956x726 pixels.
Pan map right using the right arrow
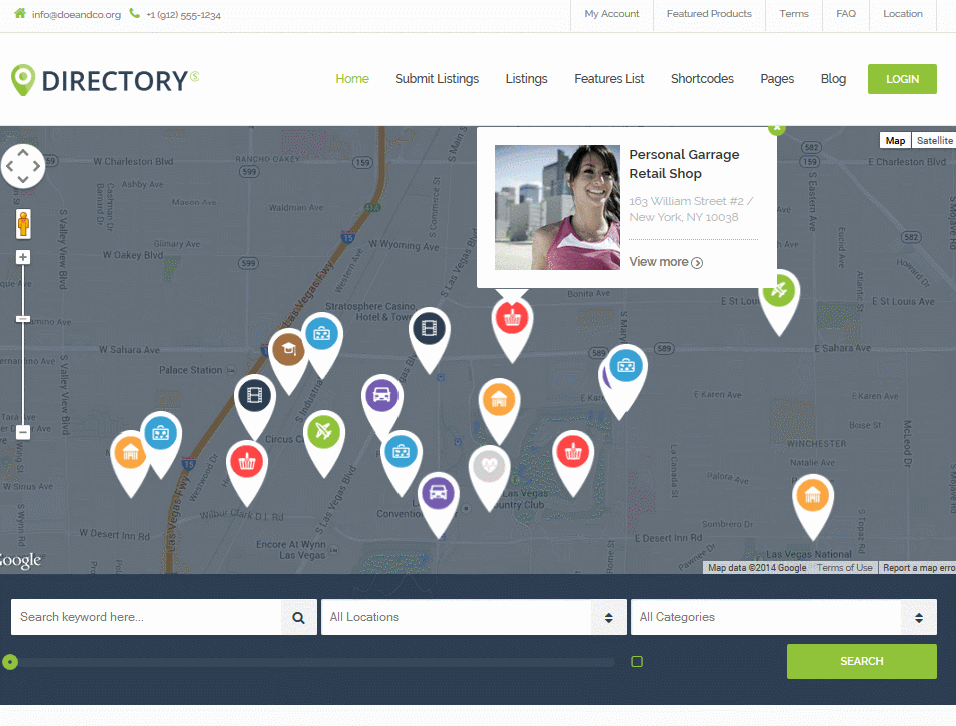[36, 165]
